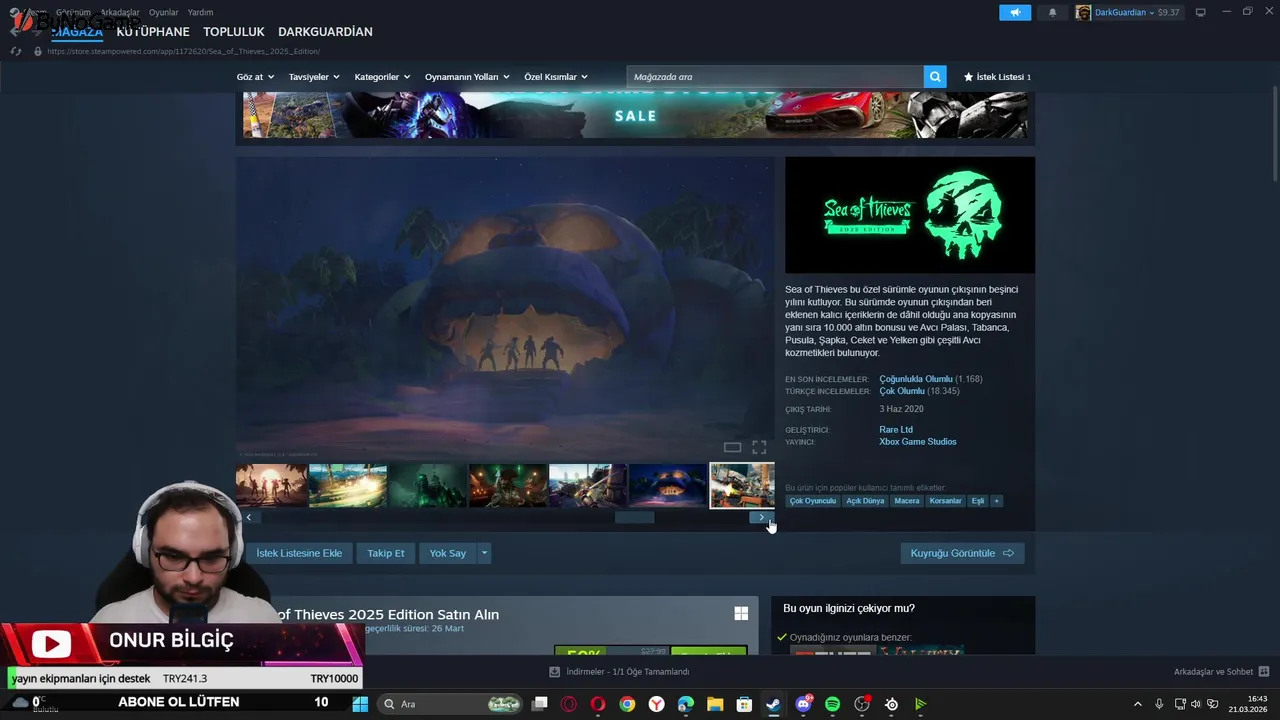
Task: Select the Macera tag
Action: tap(907, 501)
